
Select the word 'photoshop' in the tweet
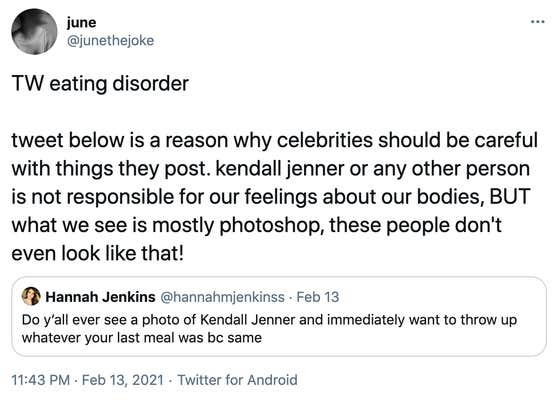click(272, 226)
